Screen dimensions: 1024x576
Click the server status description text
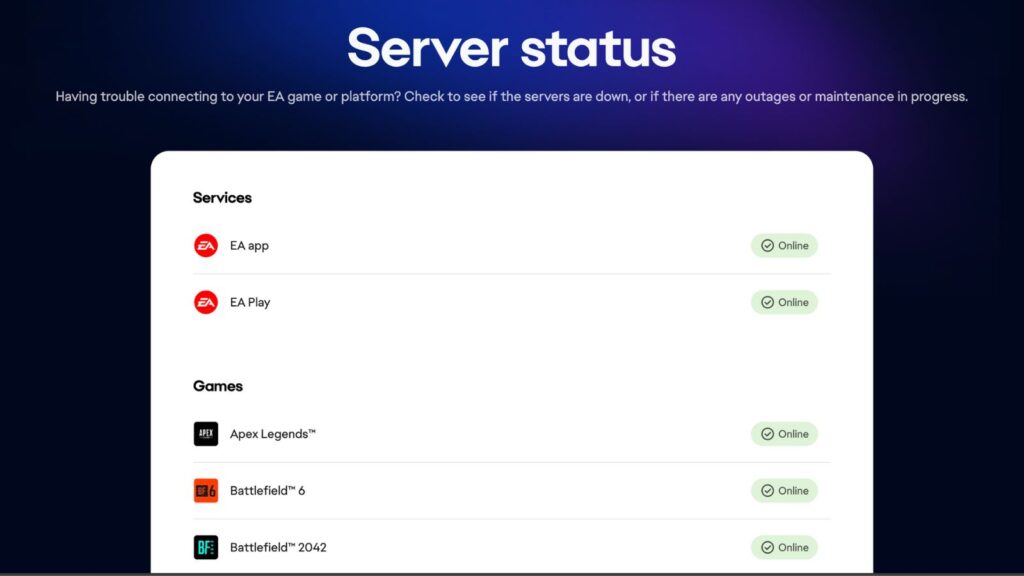[x=511, y=96]
